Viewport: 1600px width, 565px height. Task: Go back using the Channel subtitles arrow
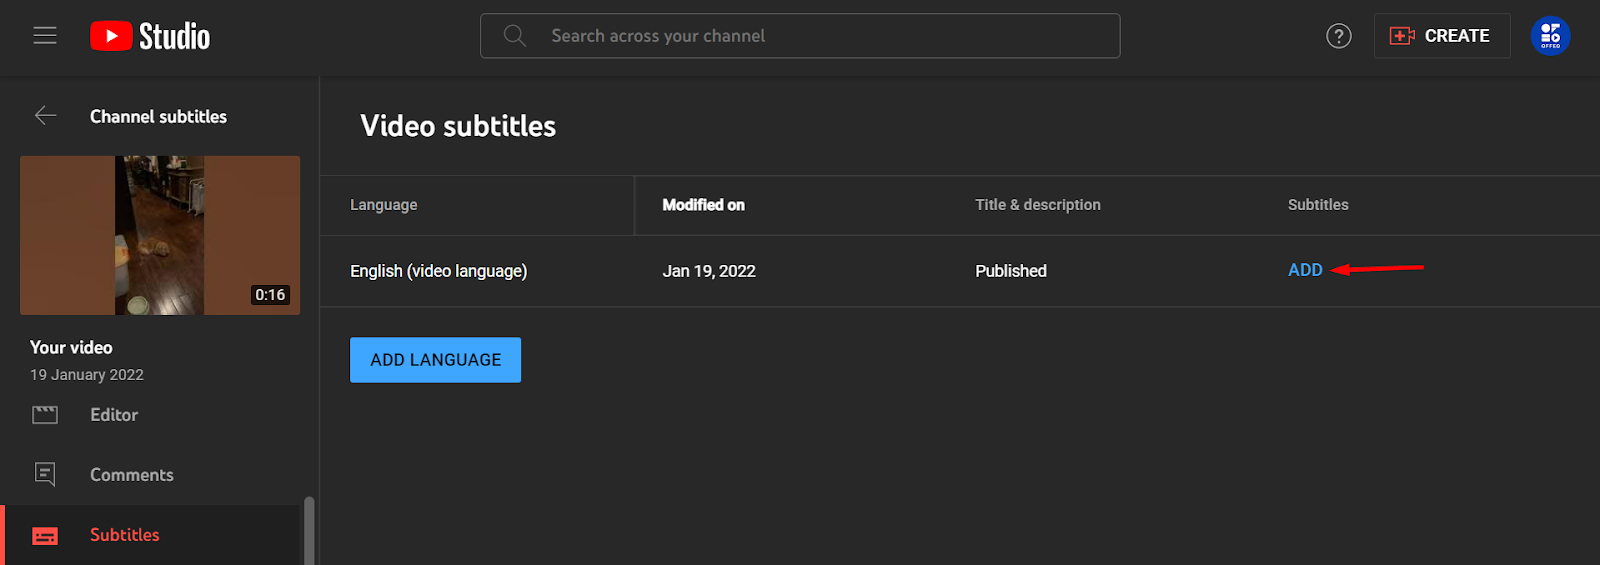45,116
